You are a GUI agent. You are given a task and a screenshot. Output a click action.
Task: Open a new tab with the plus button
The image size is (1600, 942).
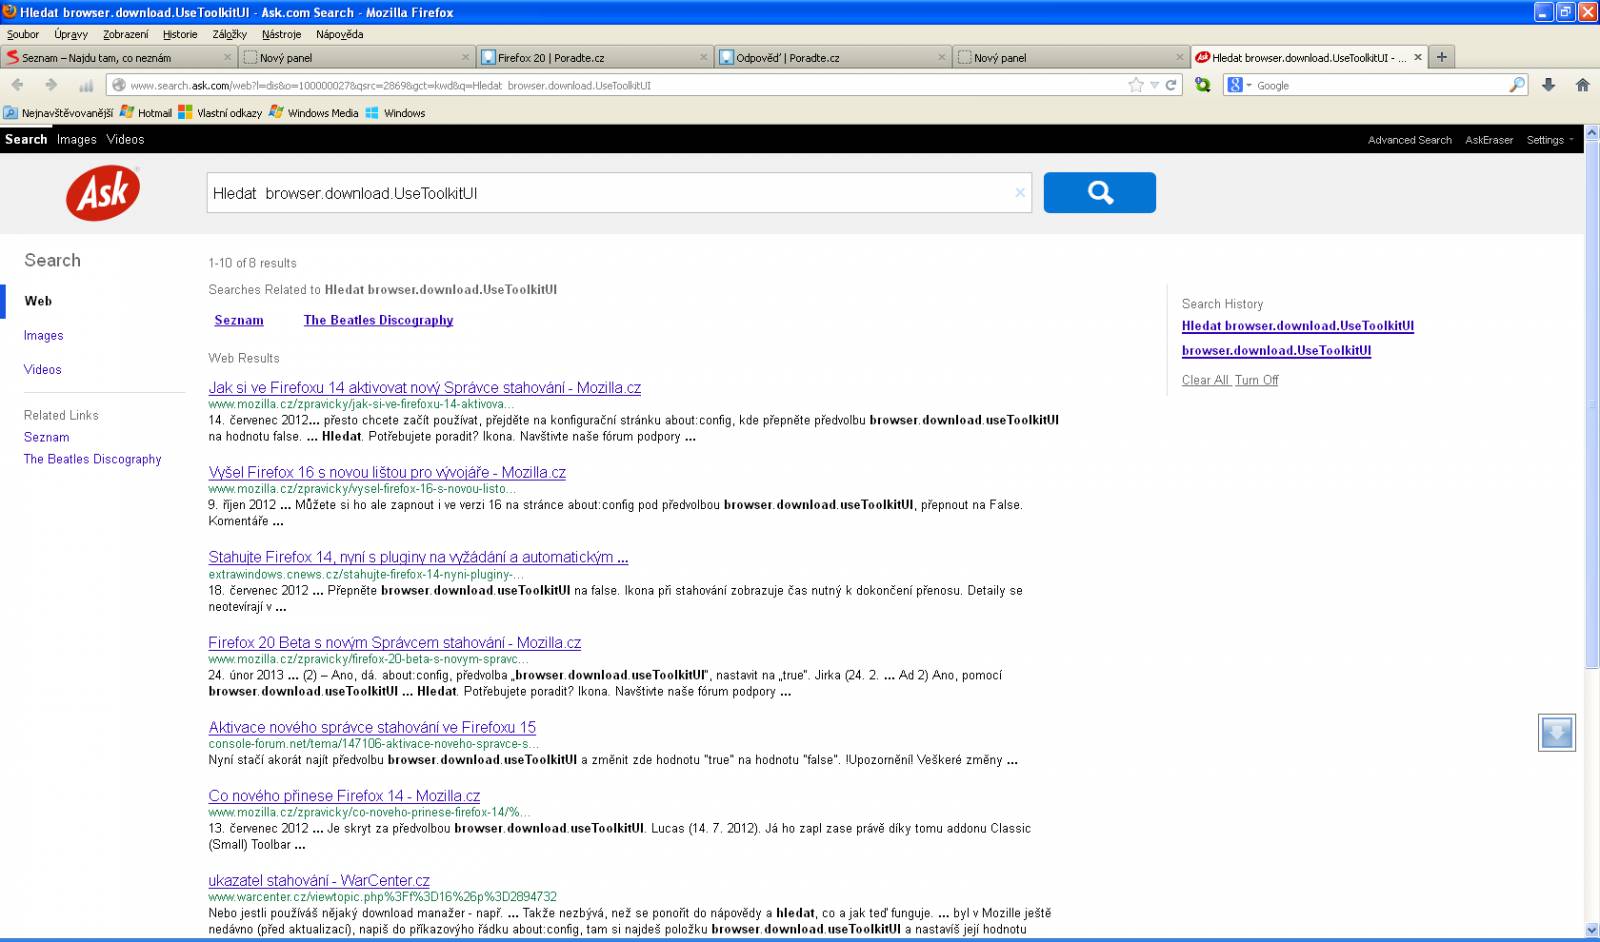[1442, 57]
